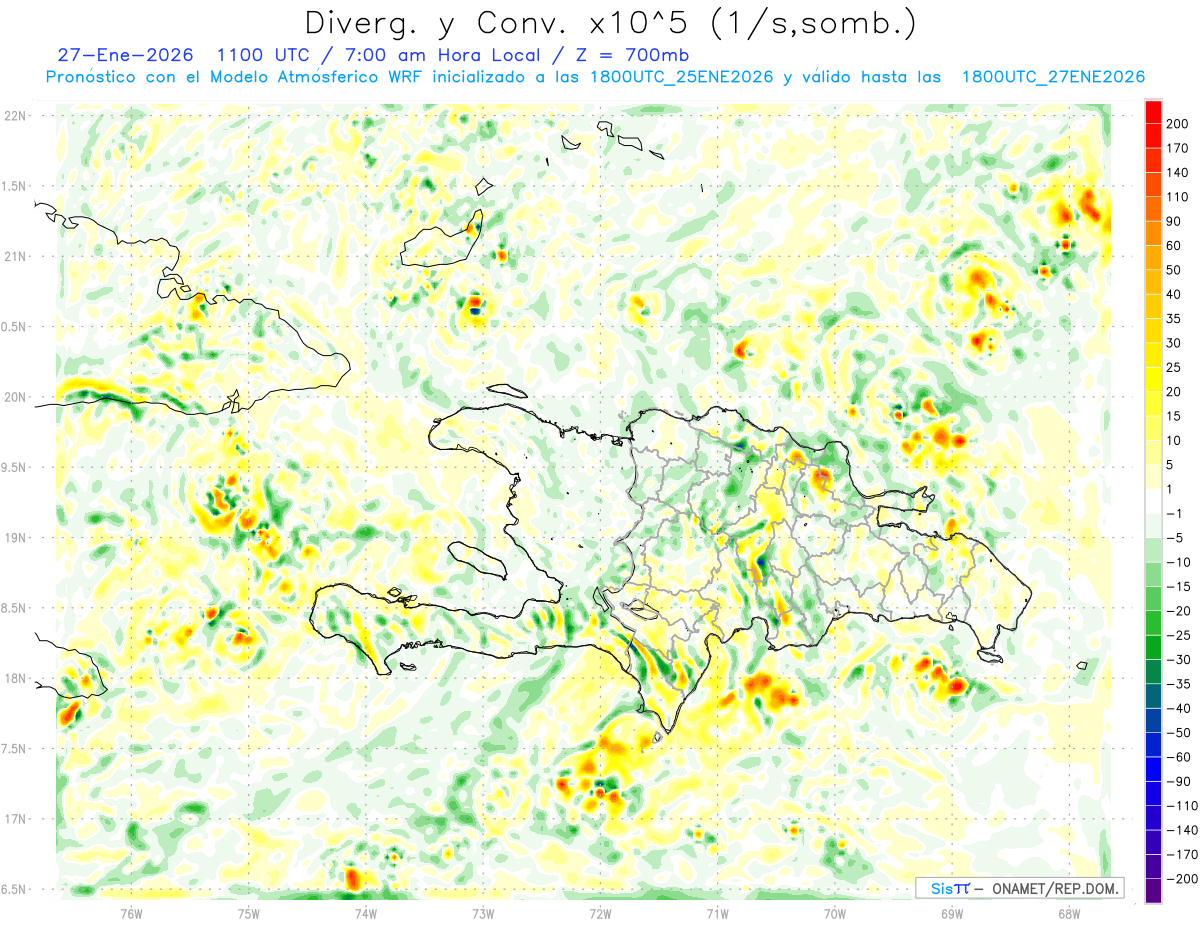Click the "17N" latitude label

click(16, 819)
